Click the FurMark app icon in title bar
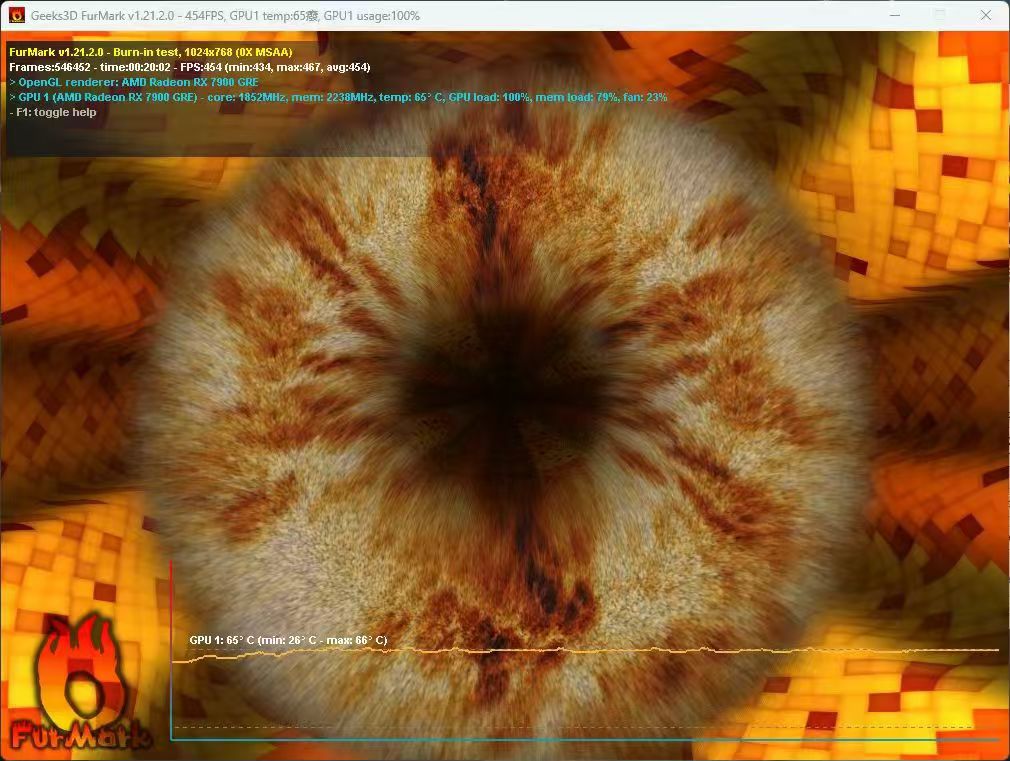 point(17,15)
